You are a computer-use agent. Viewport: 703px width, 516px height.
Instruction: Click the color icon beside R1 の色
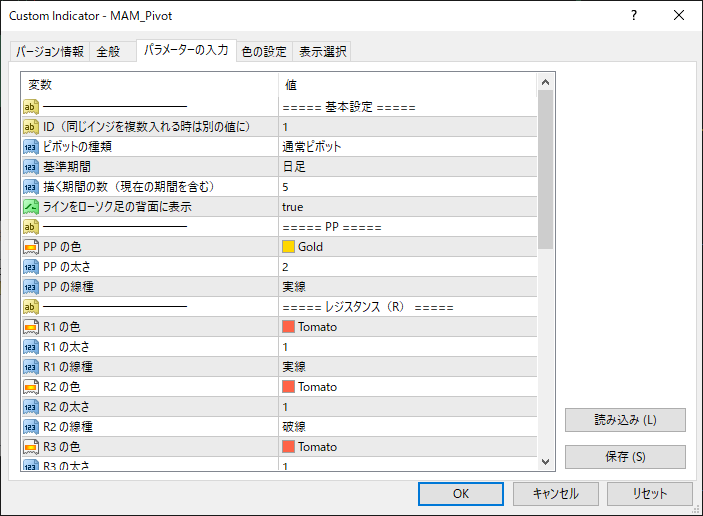click(x=31, y=327)
